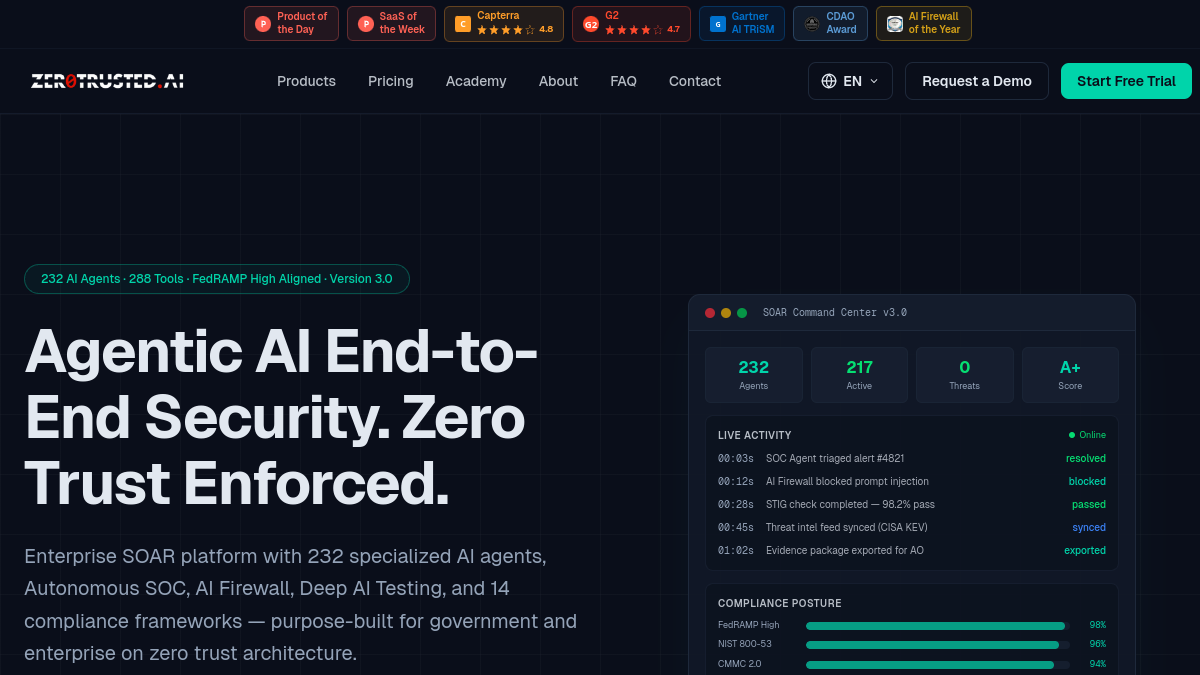The width and height of the screenshot is (1200, 675).
Task: Click the green window dot in SOAR Command Center
Action: tap(742, 313)
